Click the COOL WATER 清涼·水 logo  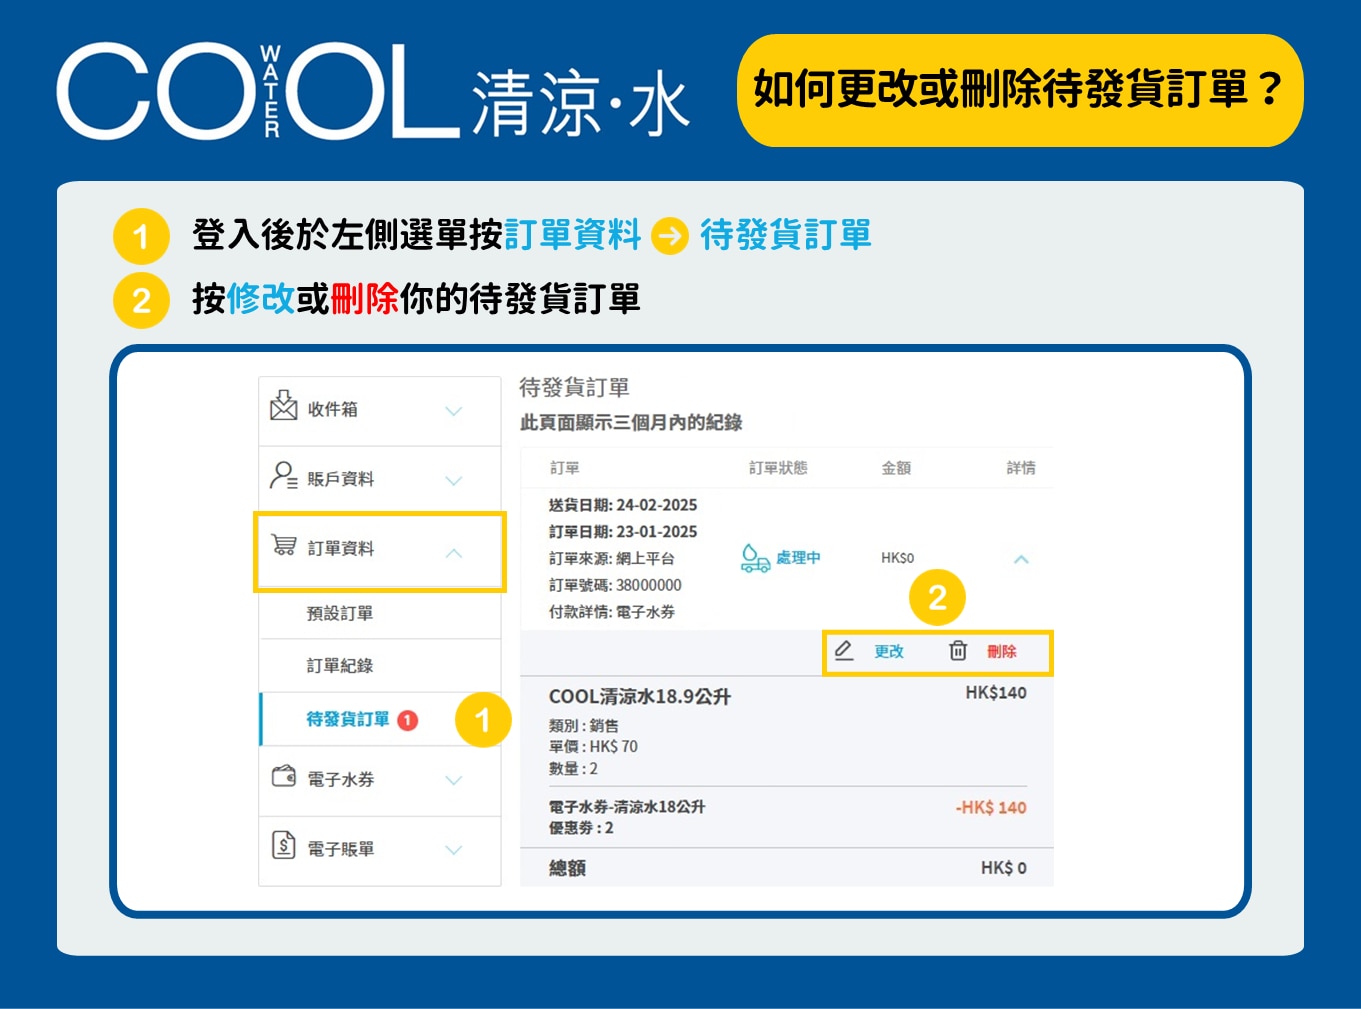[373, 90]
